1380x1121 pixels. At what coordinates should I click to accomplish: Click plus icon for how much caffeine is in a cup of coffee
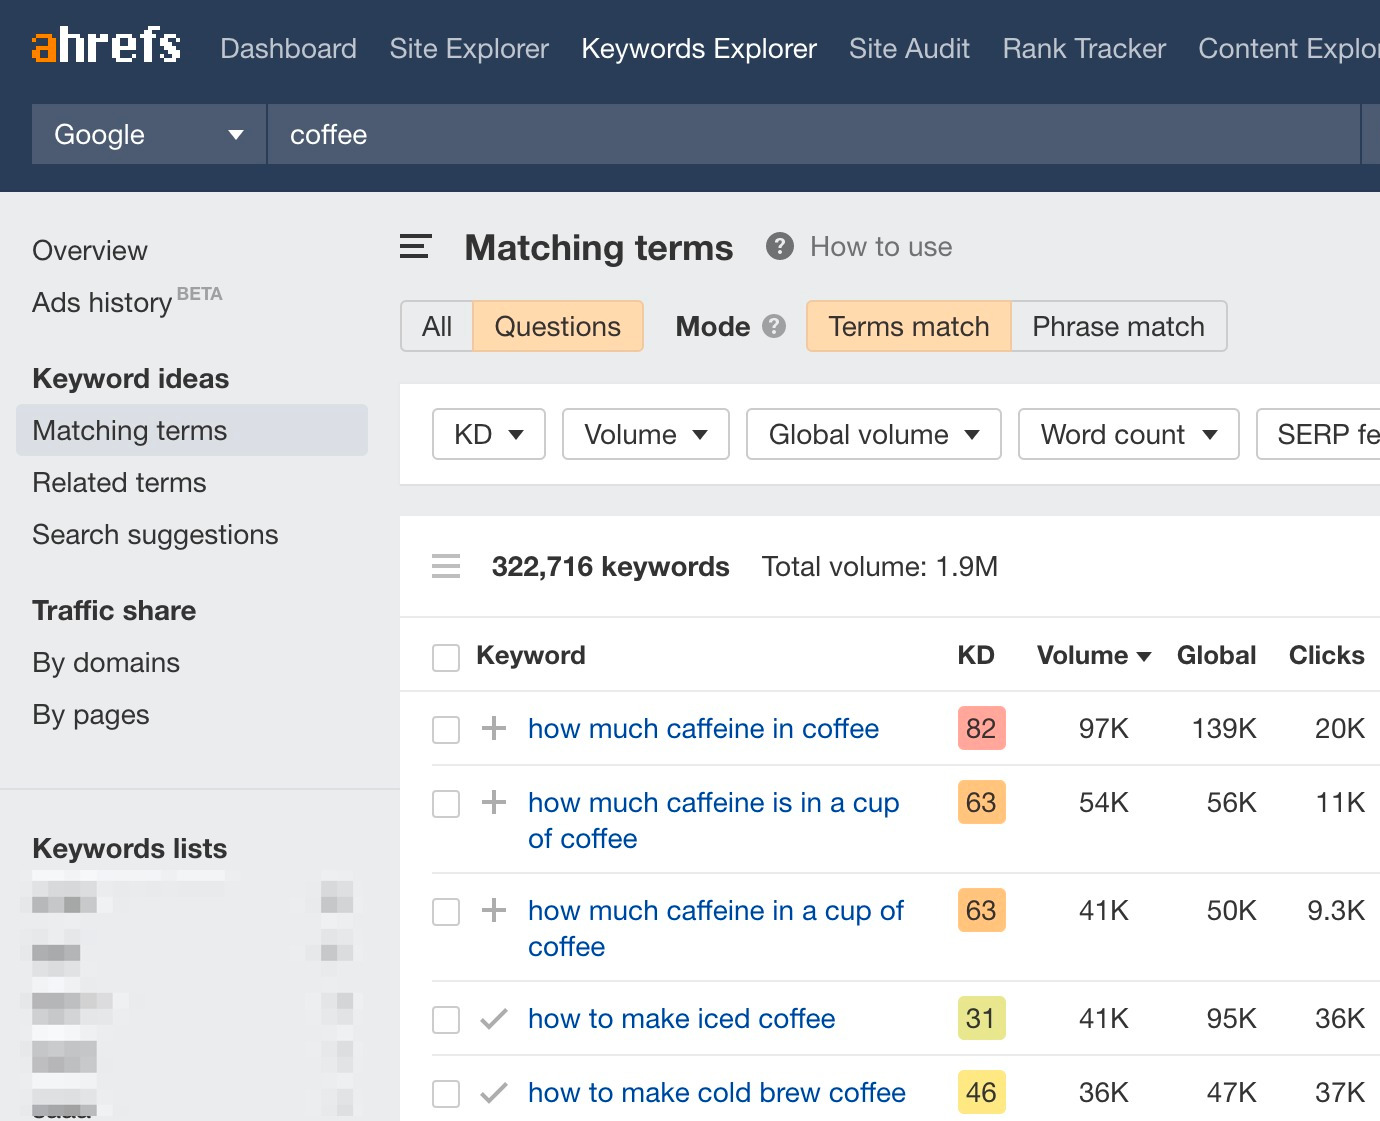pyautogui.click(x=494, y=802)
